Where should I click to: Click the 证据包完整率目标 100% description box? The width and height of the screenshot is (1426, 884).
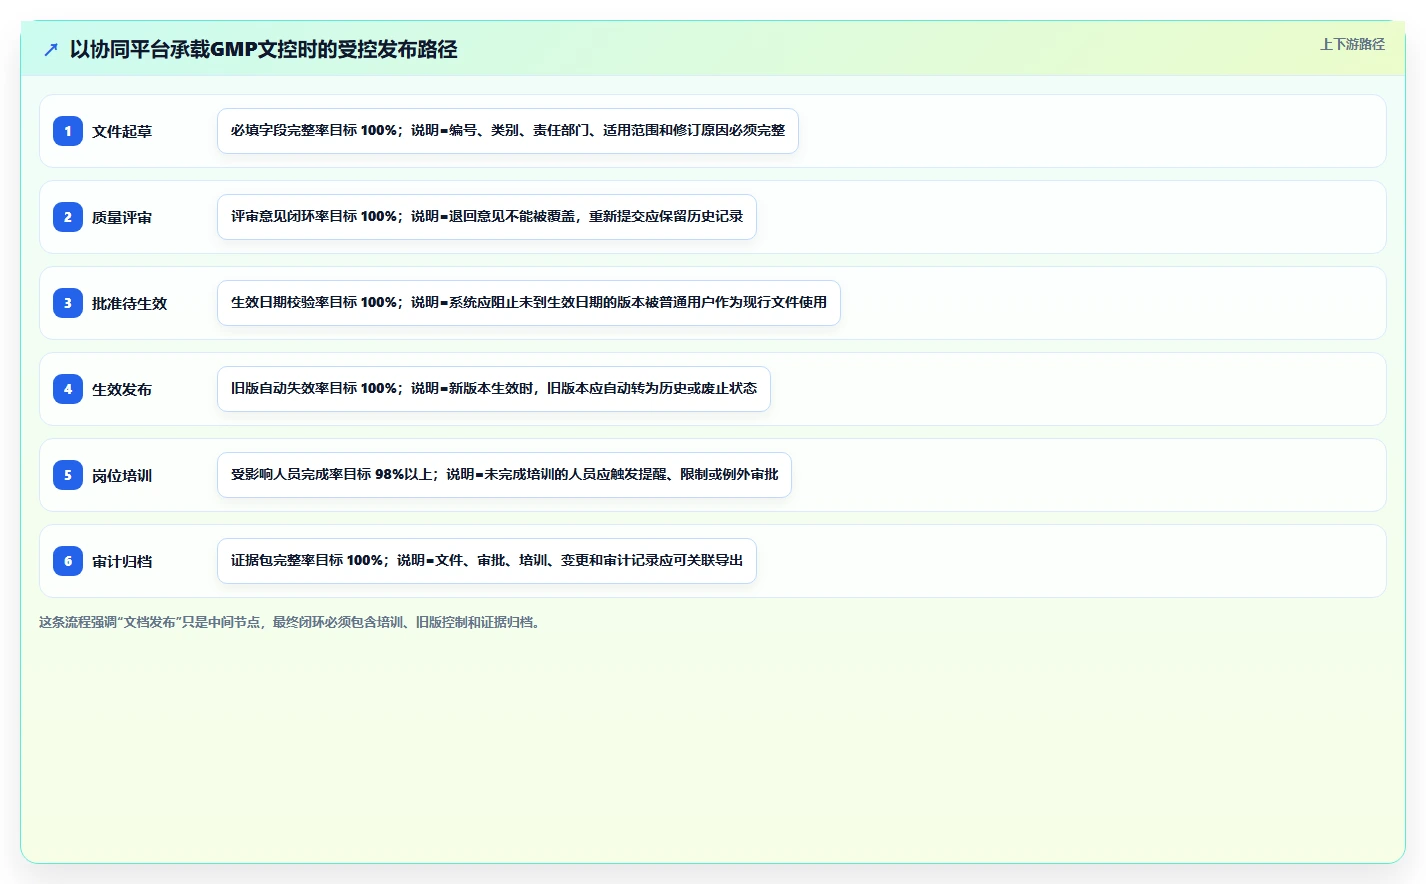coord(487,561)
